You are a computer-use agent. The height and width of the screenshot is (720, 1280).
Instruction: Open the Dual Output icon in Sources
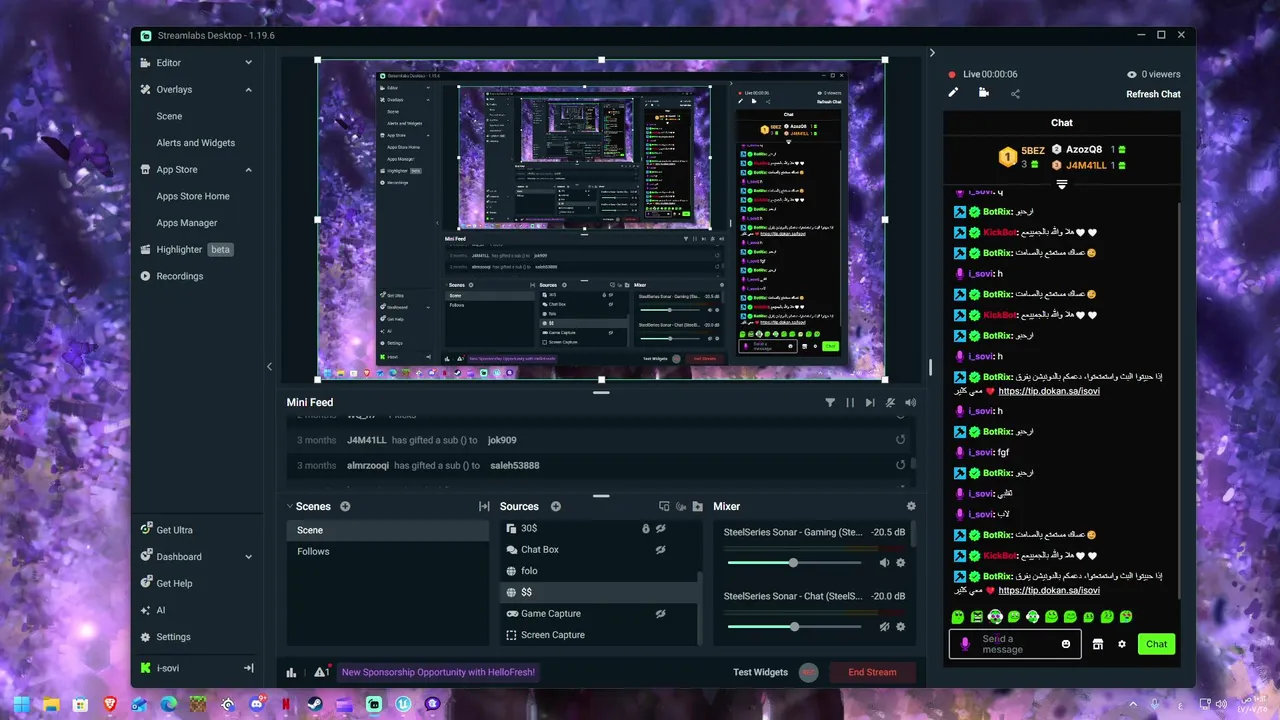tap(663, 507)
